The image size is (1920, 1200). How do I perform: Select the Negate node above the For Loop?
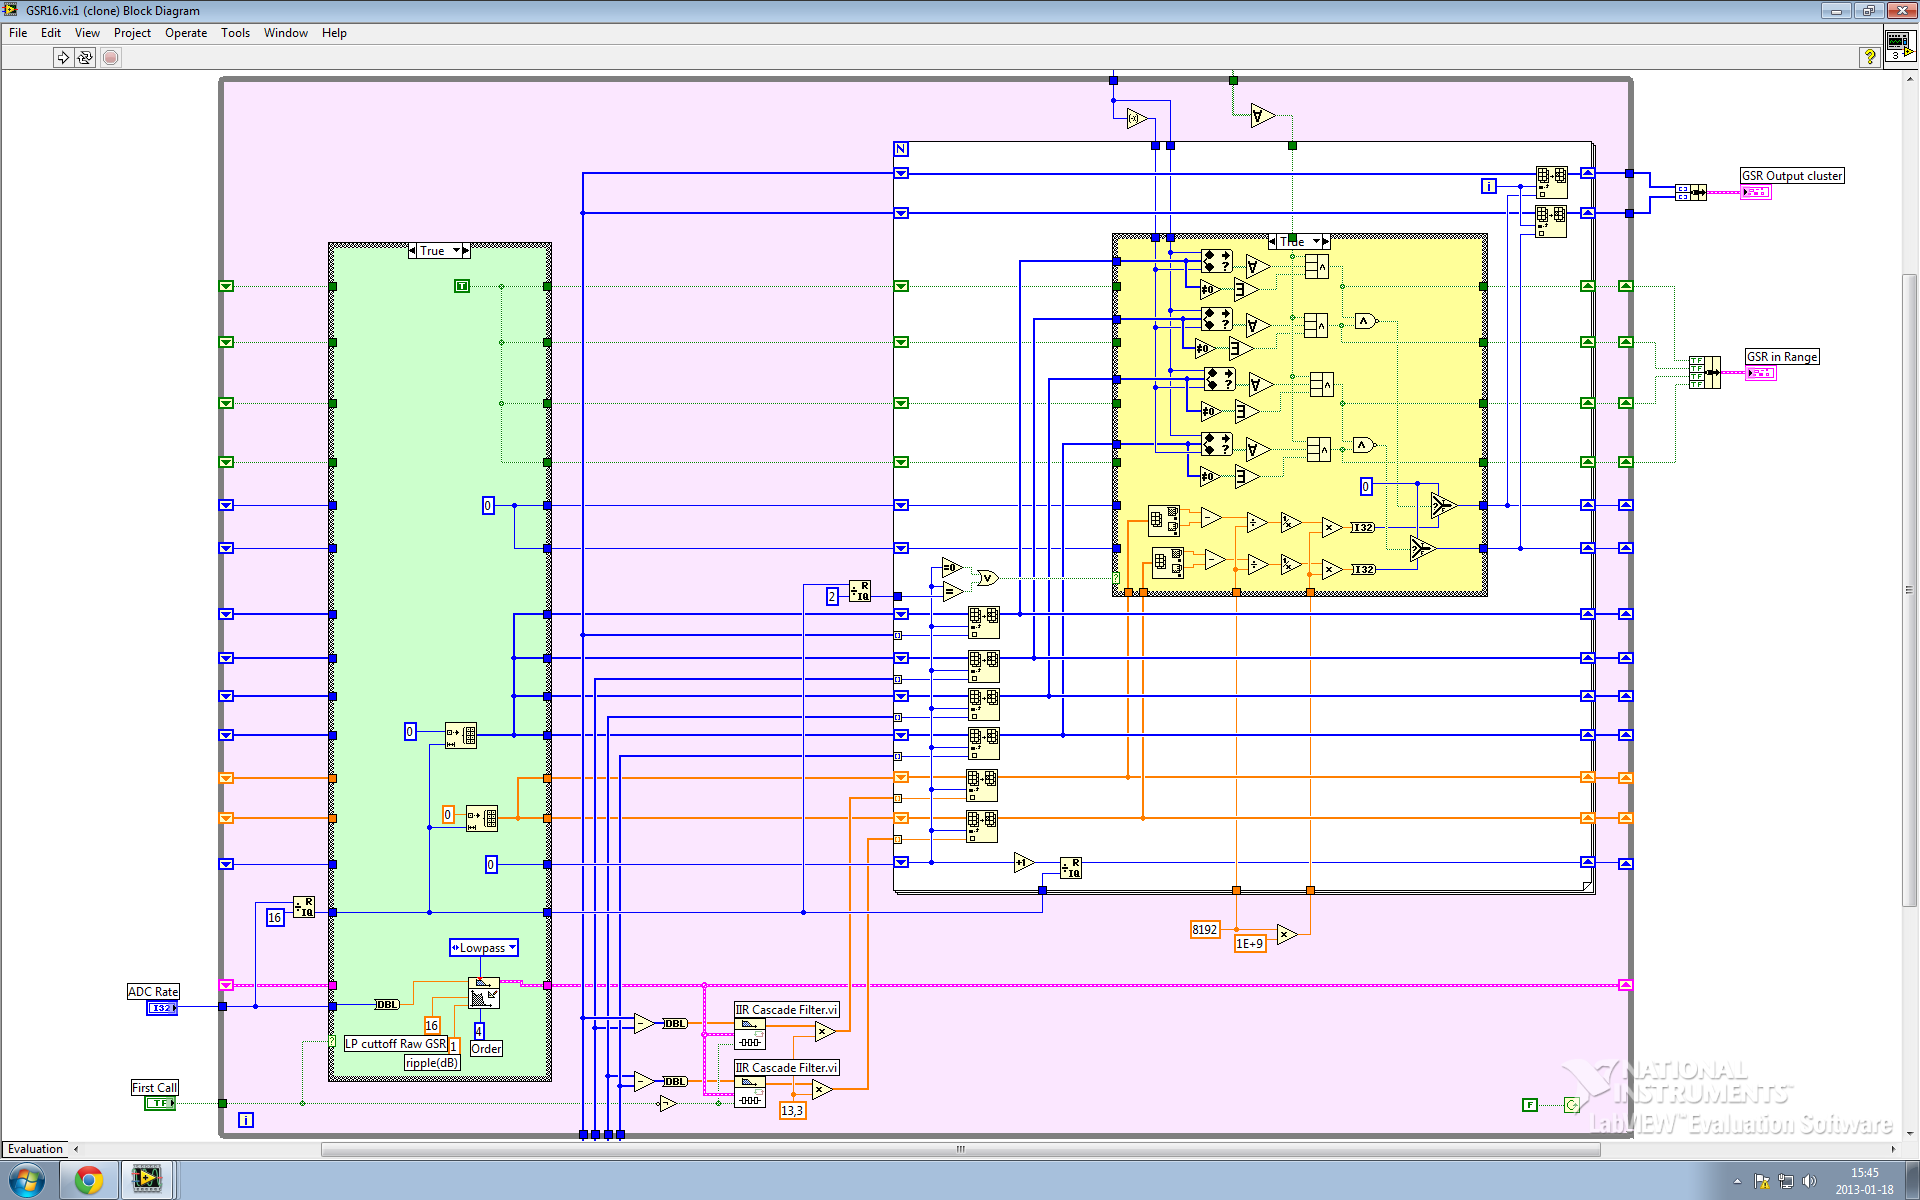[1136, 118]
